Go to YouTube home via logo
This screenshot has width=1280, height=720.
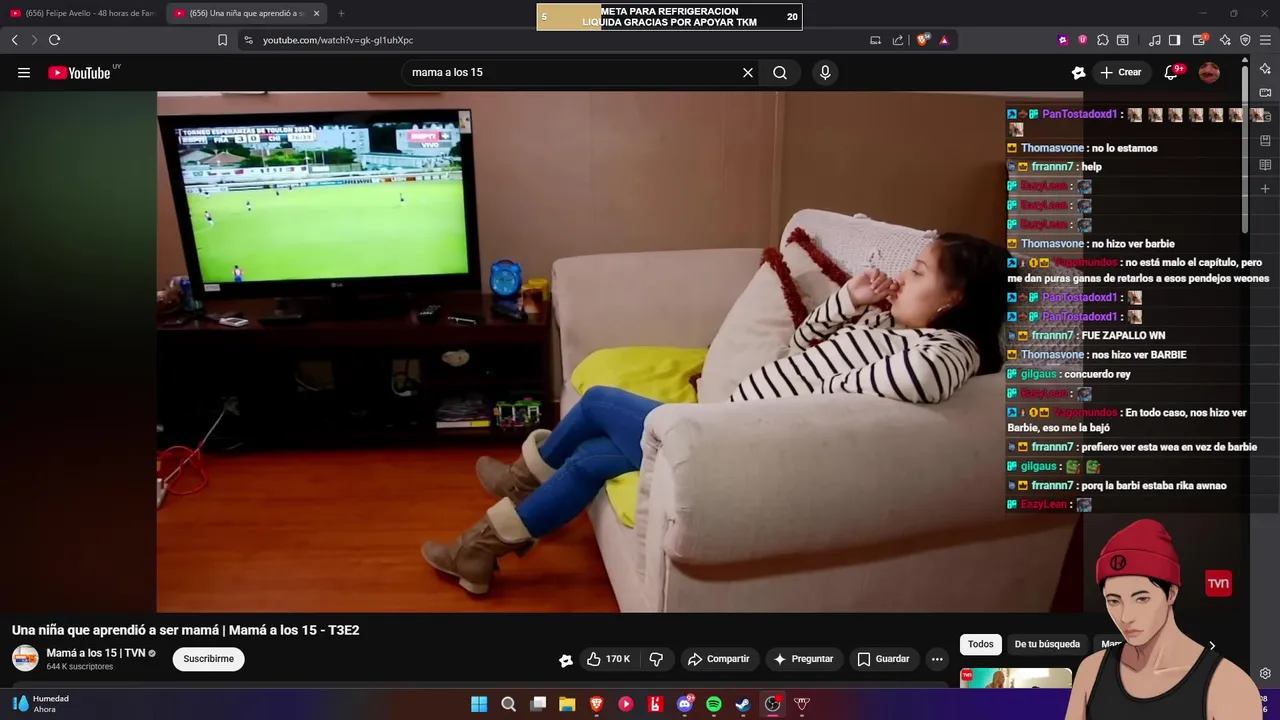(79, 72)
